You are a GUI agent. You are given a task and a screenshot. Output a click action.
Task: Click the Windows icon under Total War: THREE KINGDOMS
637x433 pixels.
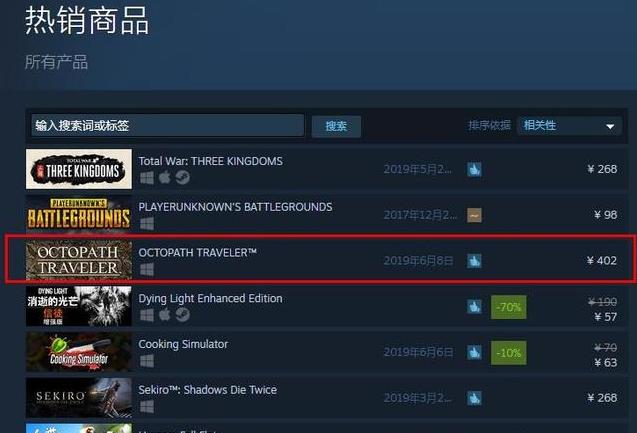click(147, 178)
